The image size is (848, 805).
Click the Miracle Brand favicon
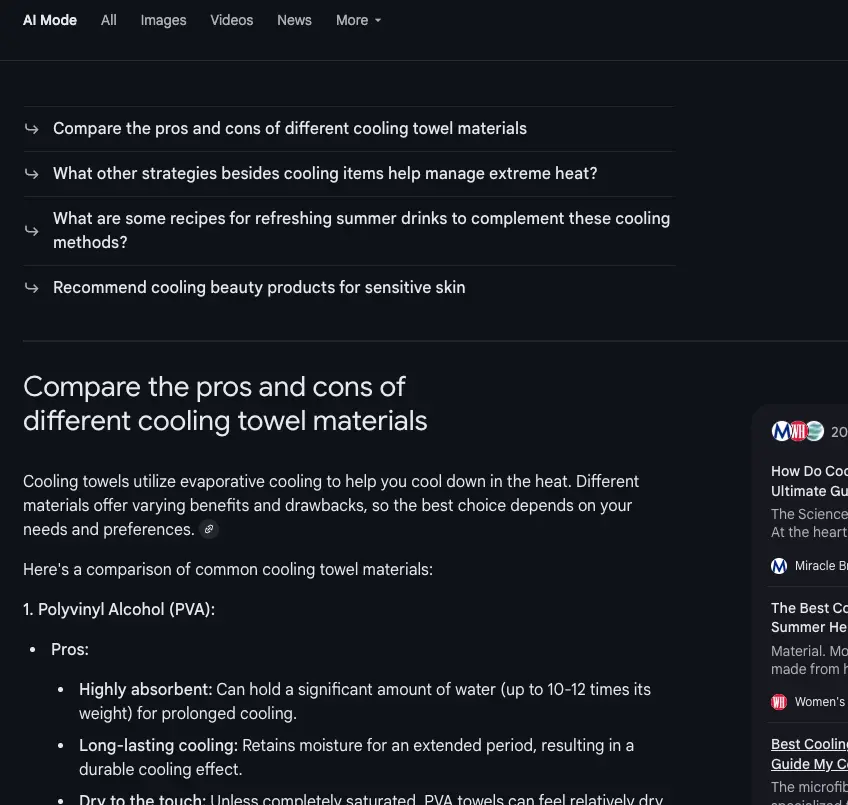[x=779, y=566]
